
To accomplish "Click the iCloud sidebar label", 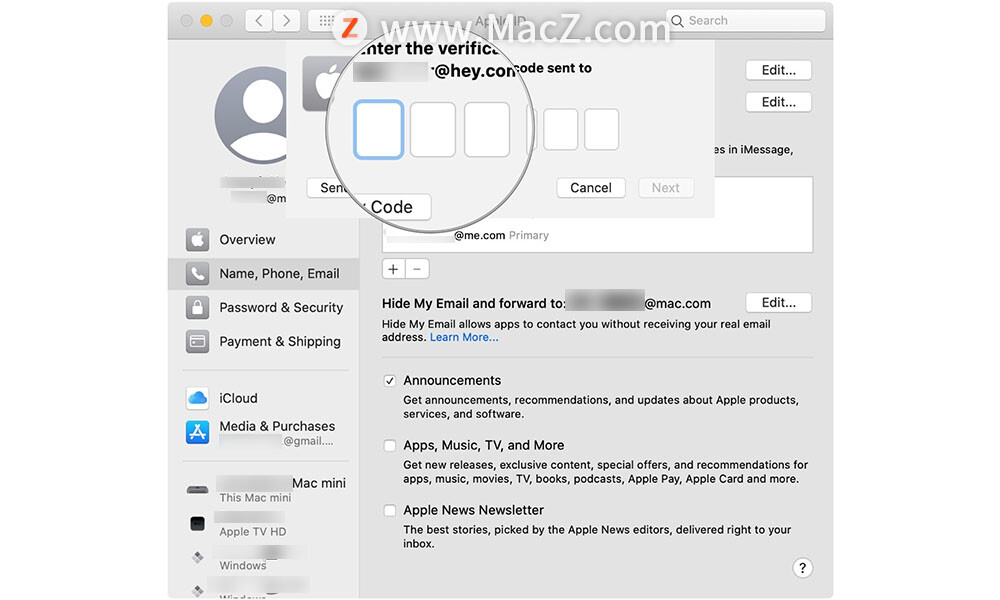I will 239,398.
